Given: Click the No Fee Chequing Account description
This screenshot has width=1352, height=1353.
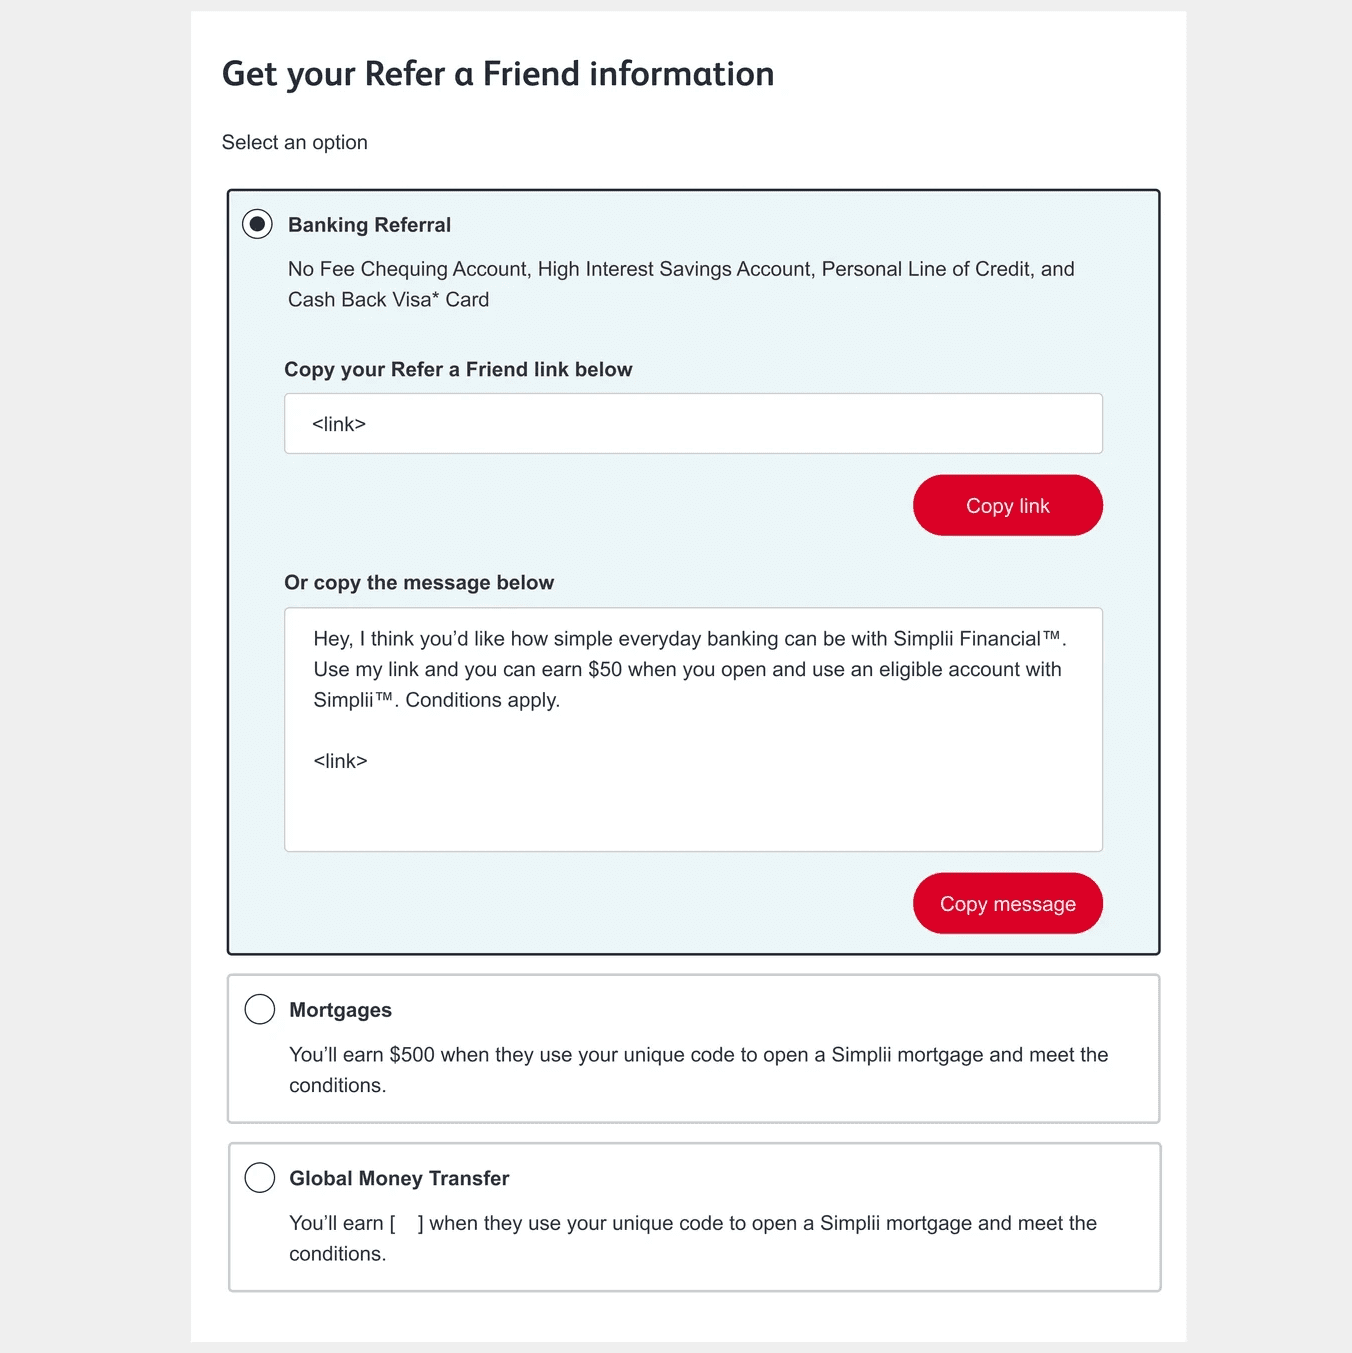Looking at the screenshot, I should point(681,284).
